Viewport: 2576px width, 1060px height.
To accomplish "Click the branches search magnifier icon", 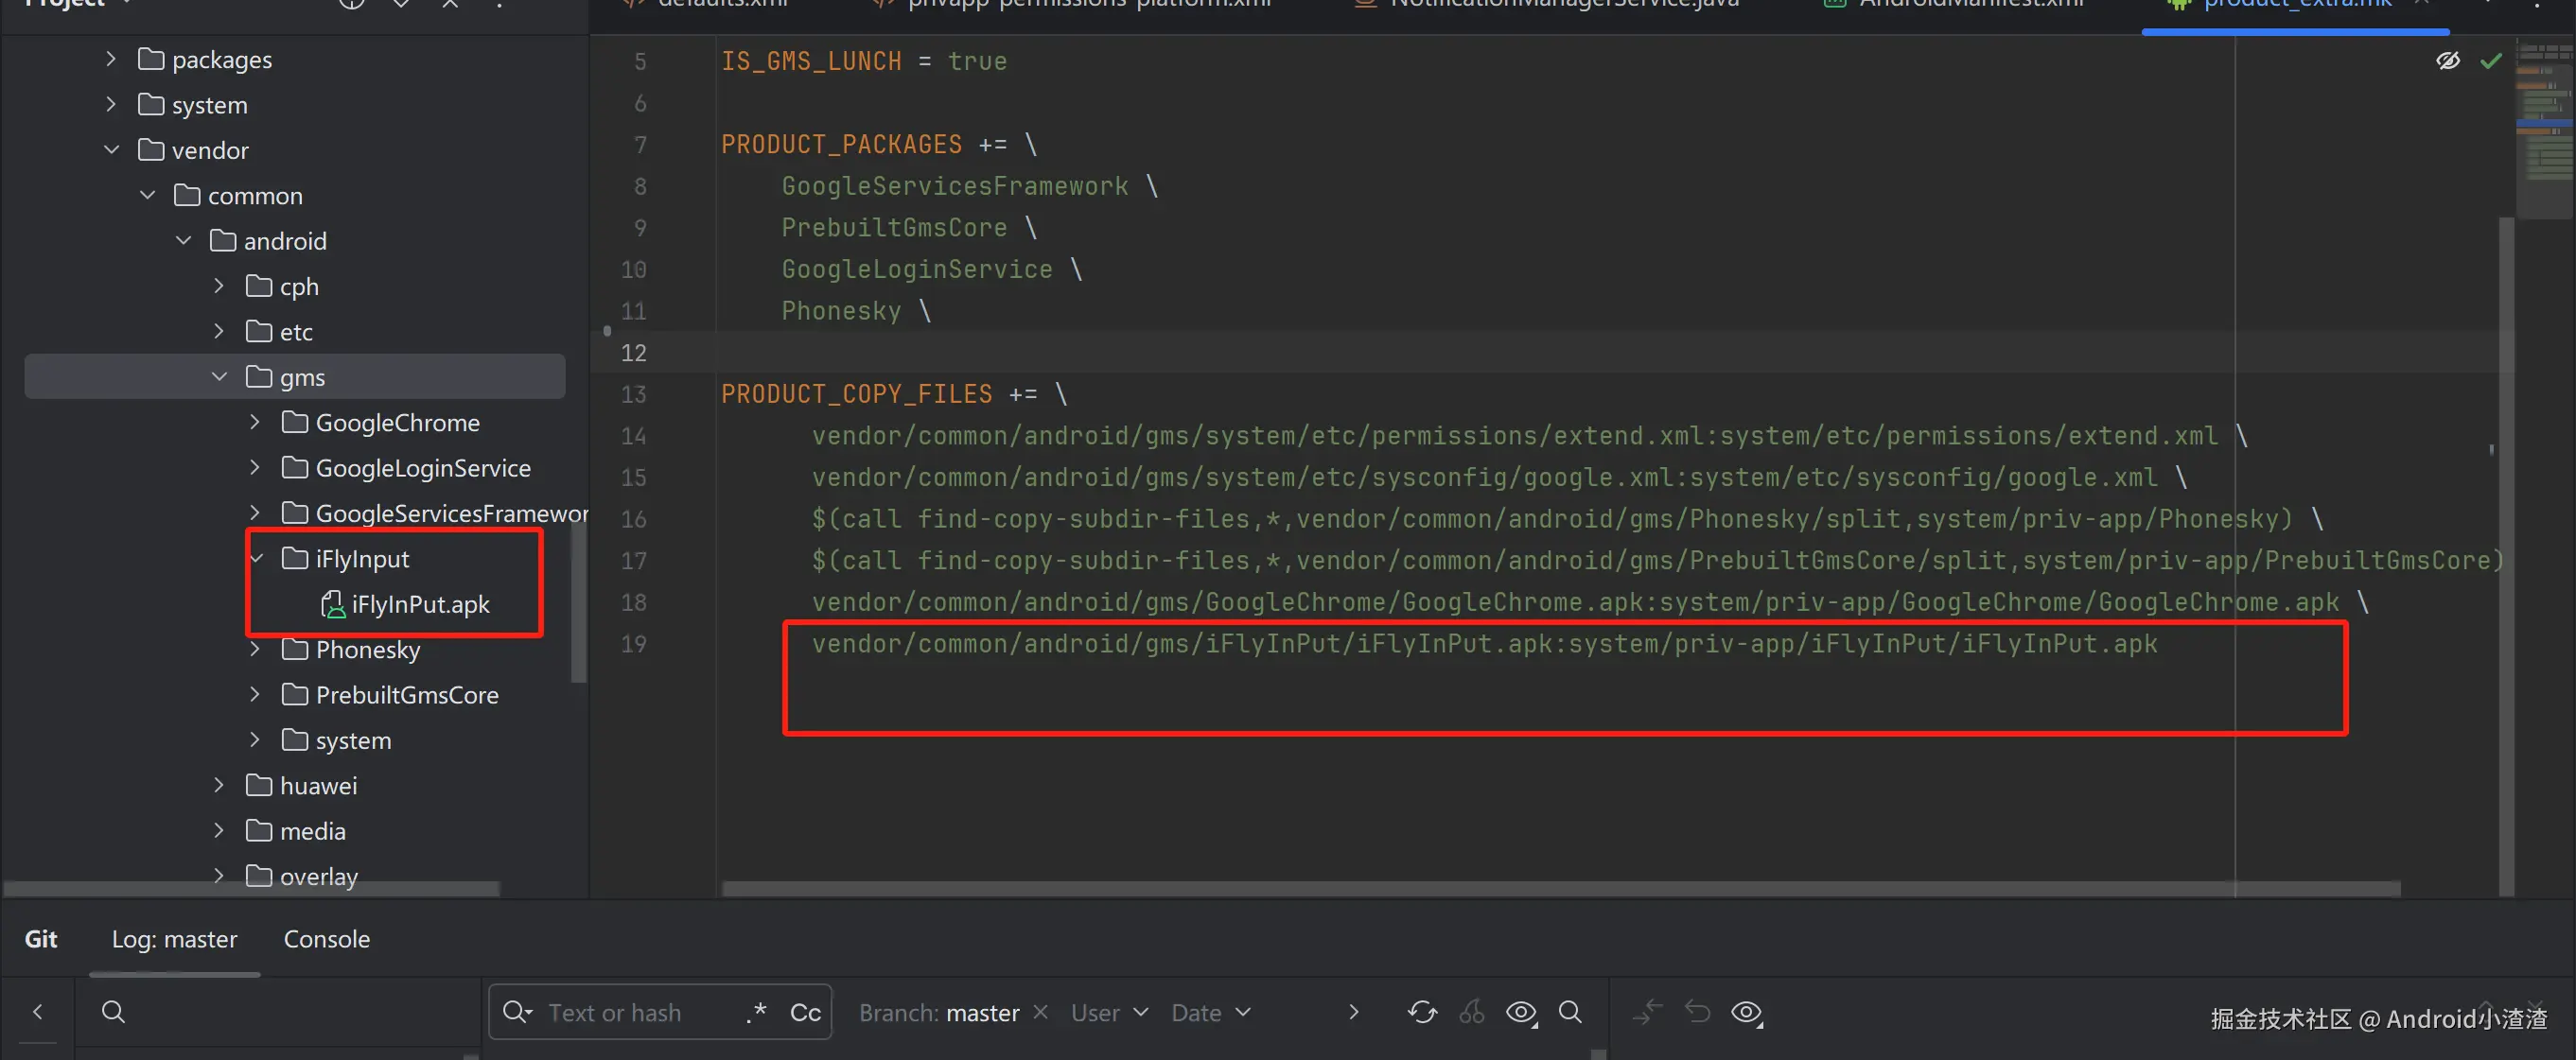I will [113, 1012].
